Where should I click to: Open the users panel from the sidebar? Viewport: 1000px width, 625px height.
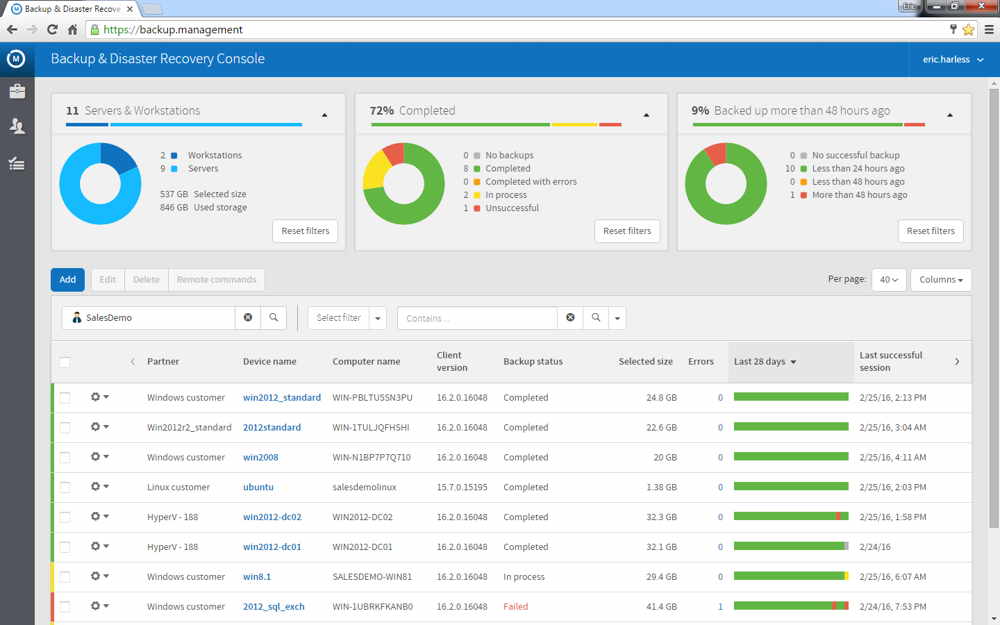point(16,126)
